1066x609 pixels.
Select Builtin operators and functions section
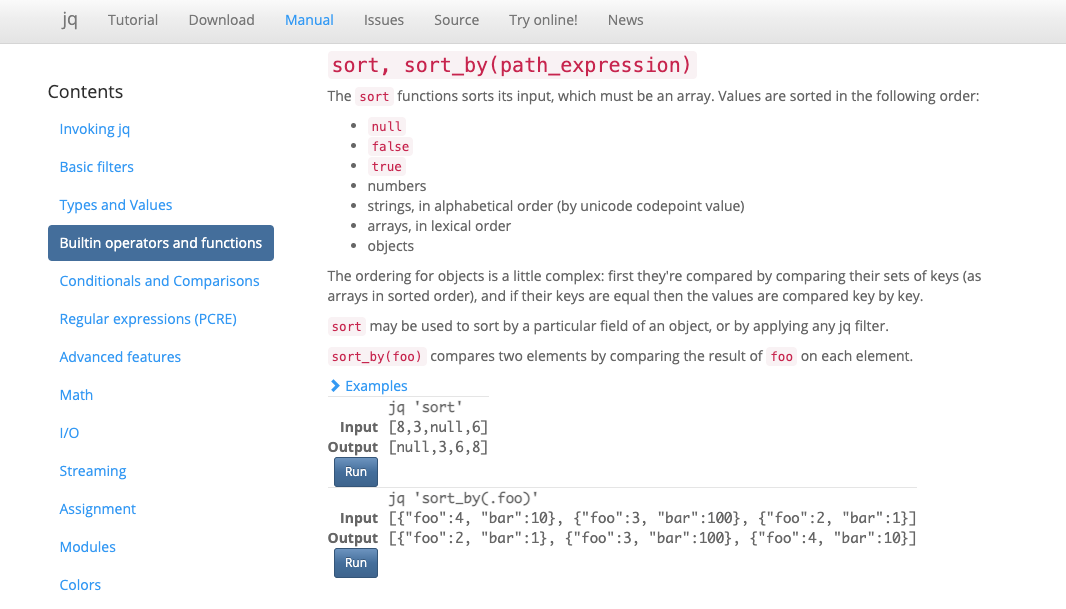pos(160,242)
